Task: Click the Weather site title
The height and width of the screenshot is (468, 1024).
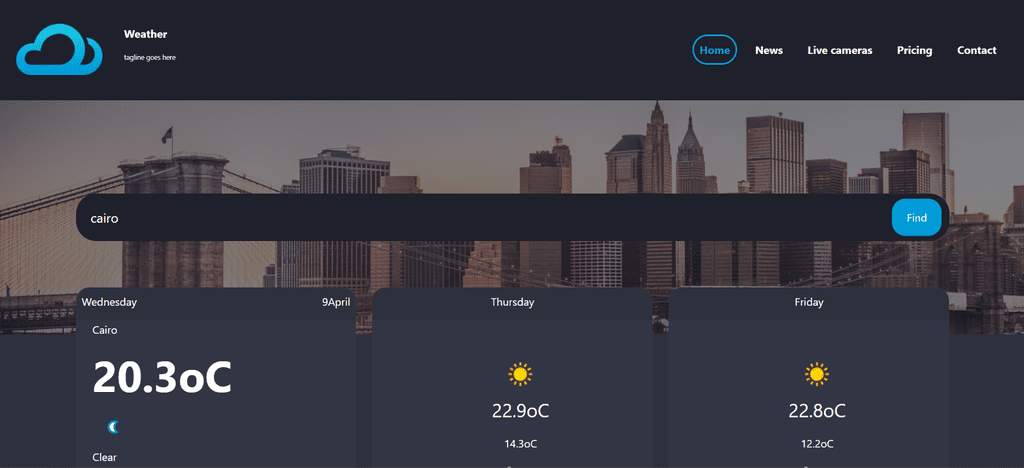Action: [x=146, y=34]
